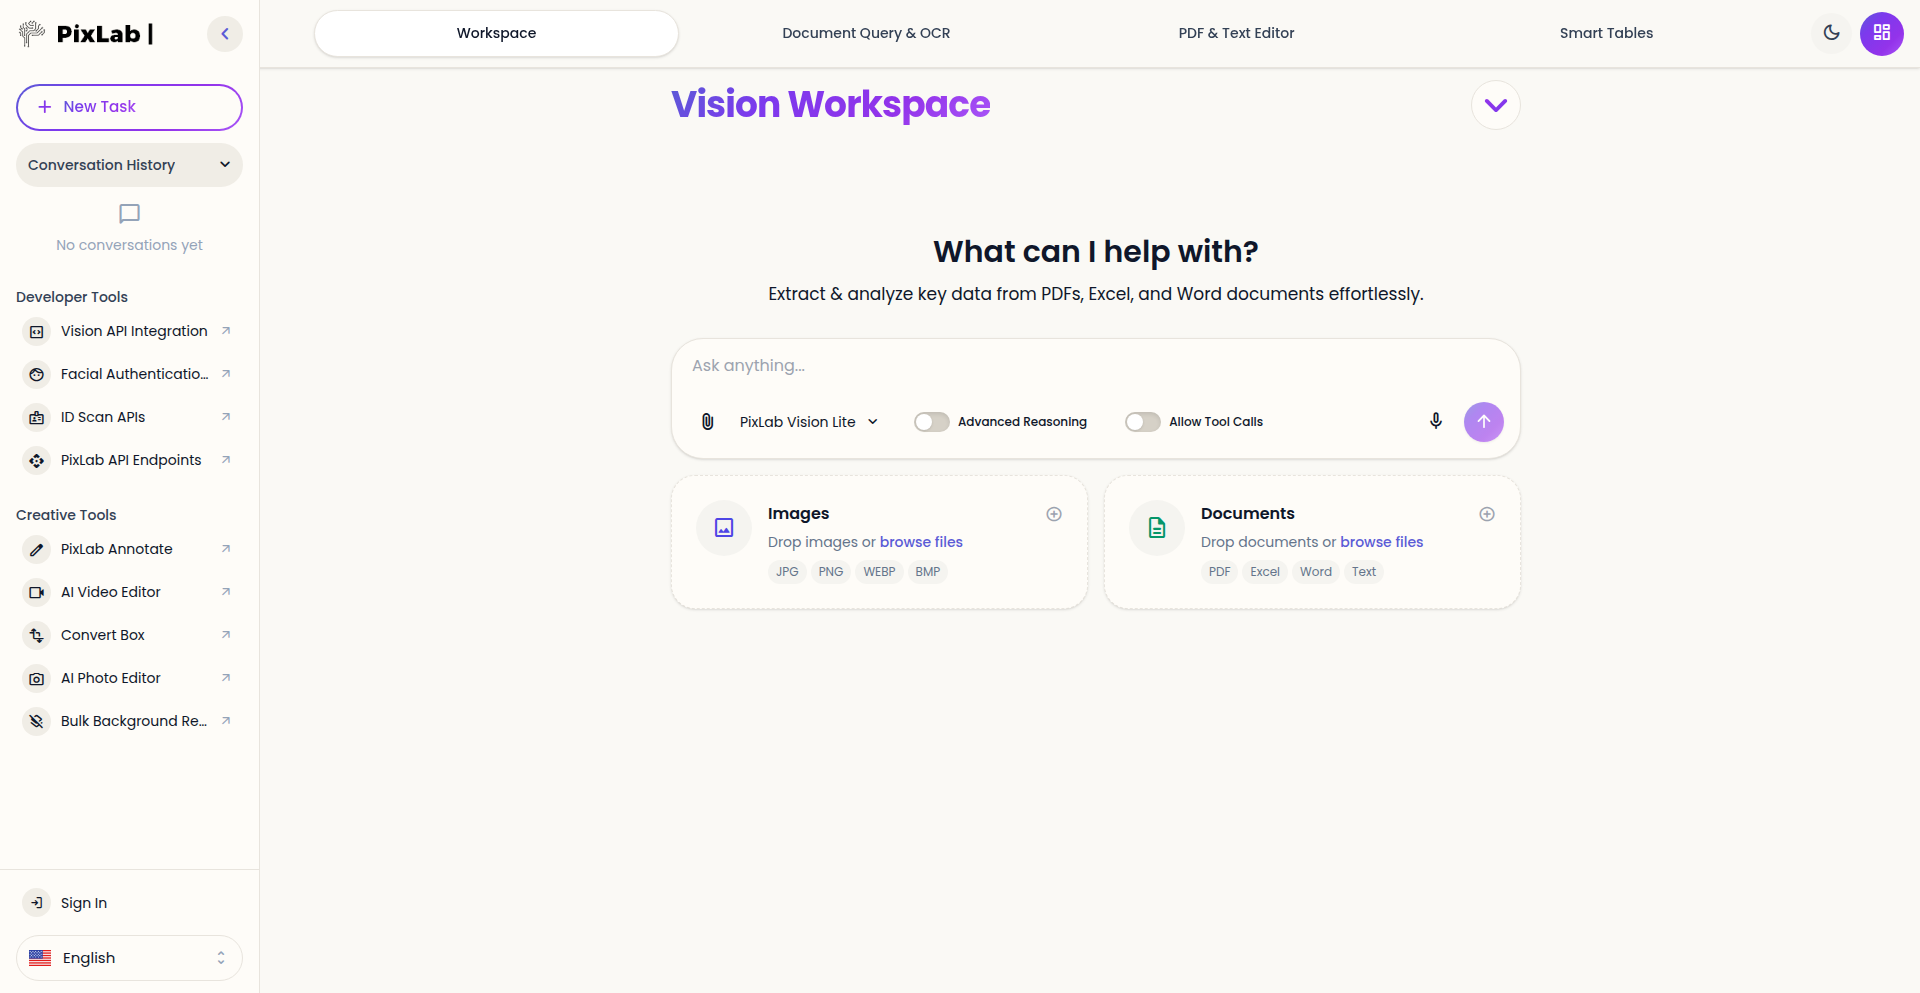This screenshot has width=1920, height=993.
Task: Click the BMP format tag
Action: click(x=927, y=572)
